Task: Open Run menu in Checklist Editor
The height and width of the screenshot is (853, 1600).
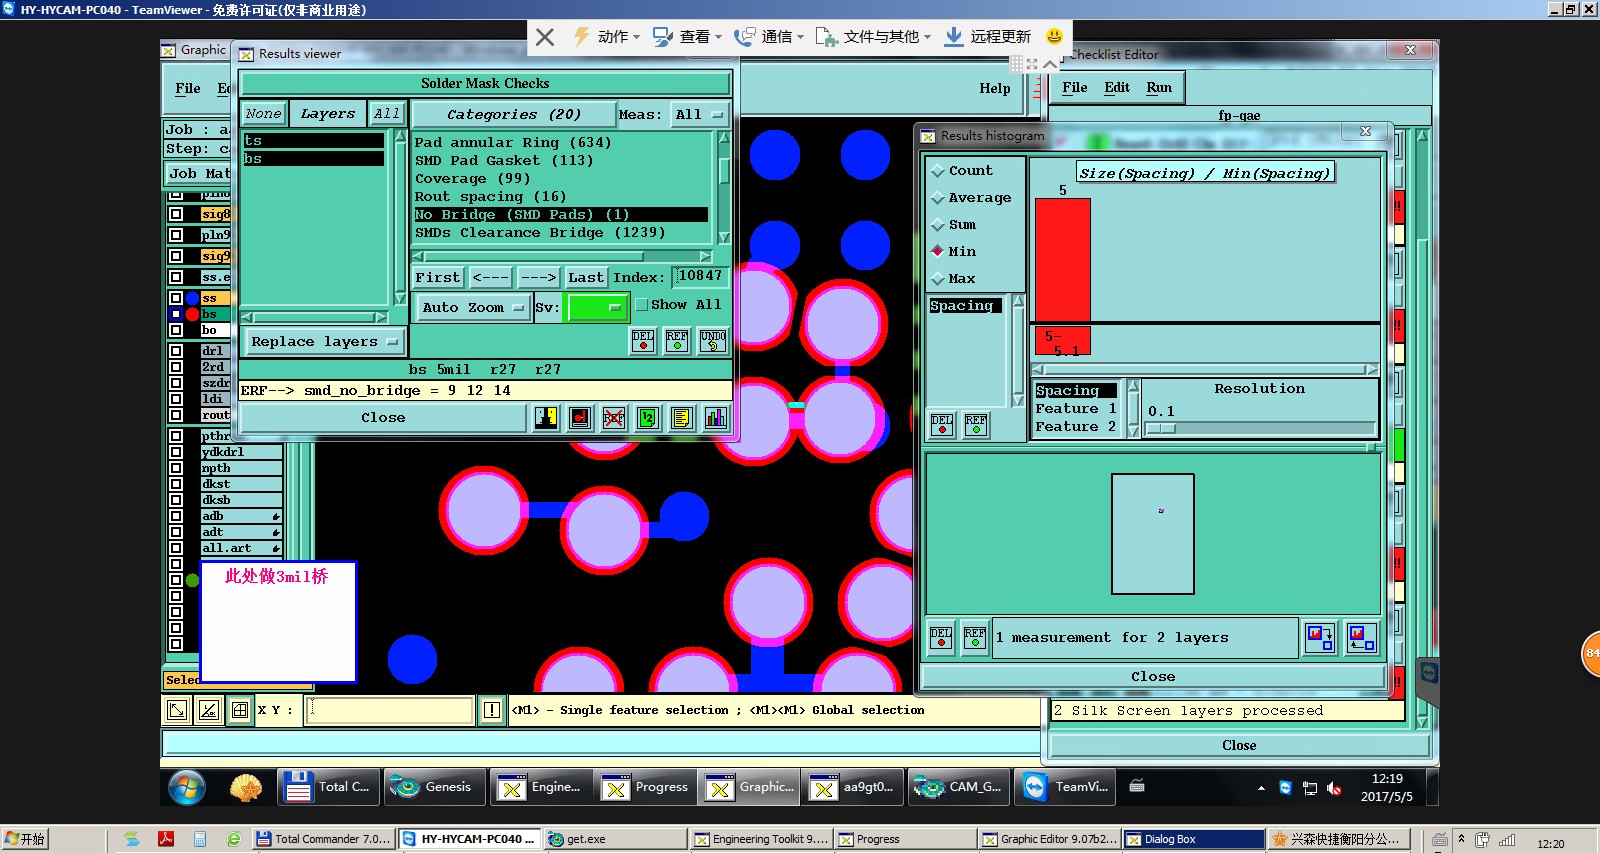Action: point(1159,88)
